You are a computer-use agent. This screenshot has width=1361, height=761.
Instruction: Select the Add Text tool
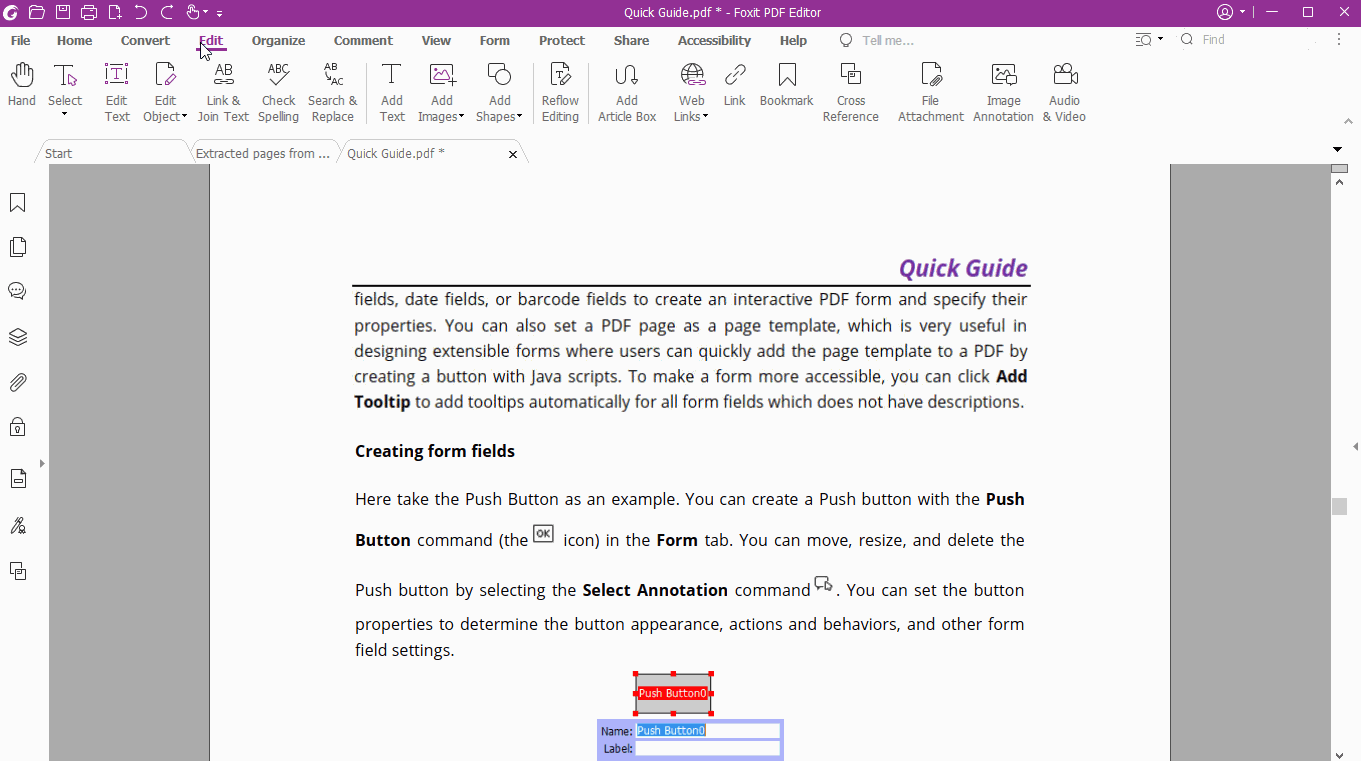point(392,93)
